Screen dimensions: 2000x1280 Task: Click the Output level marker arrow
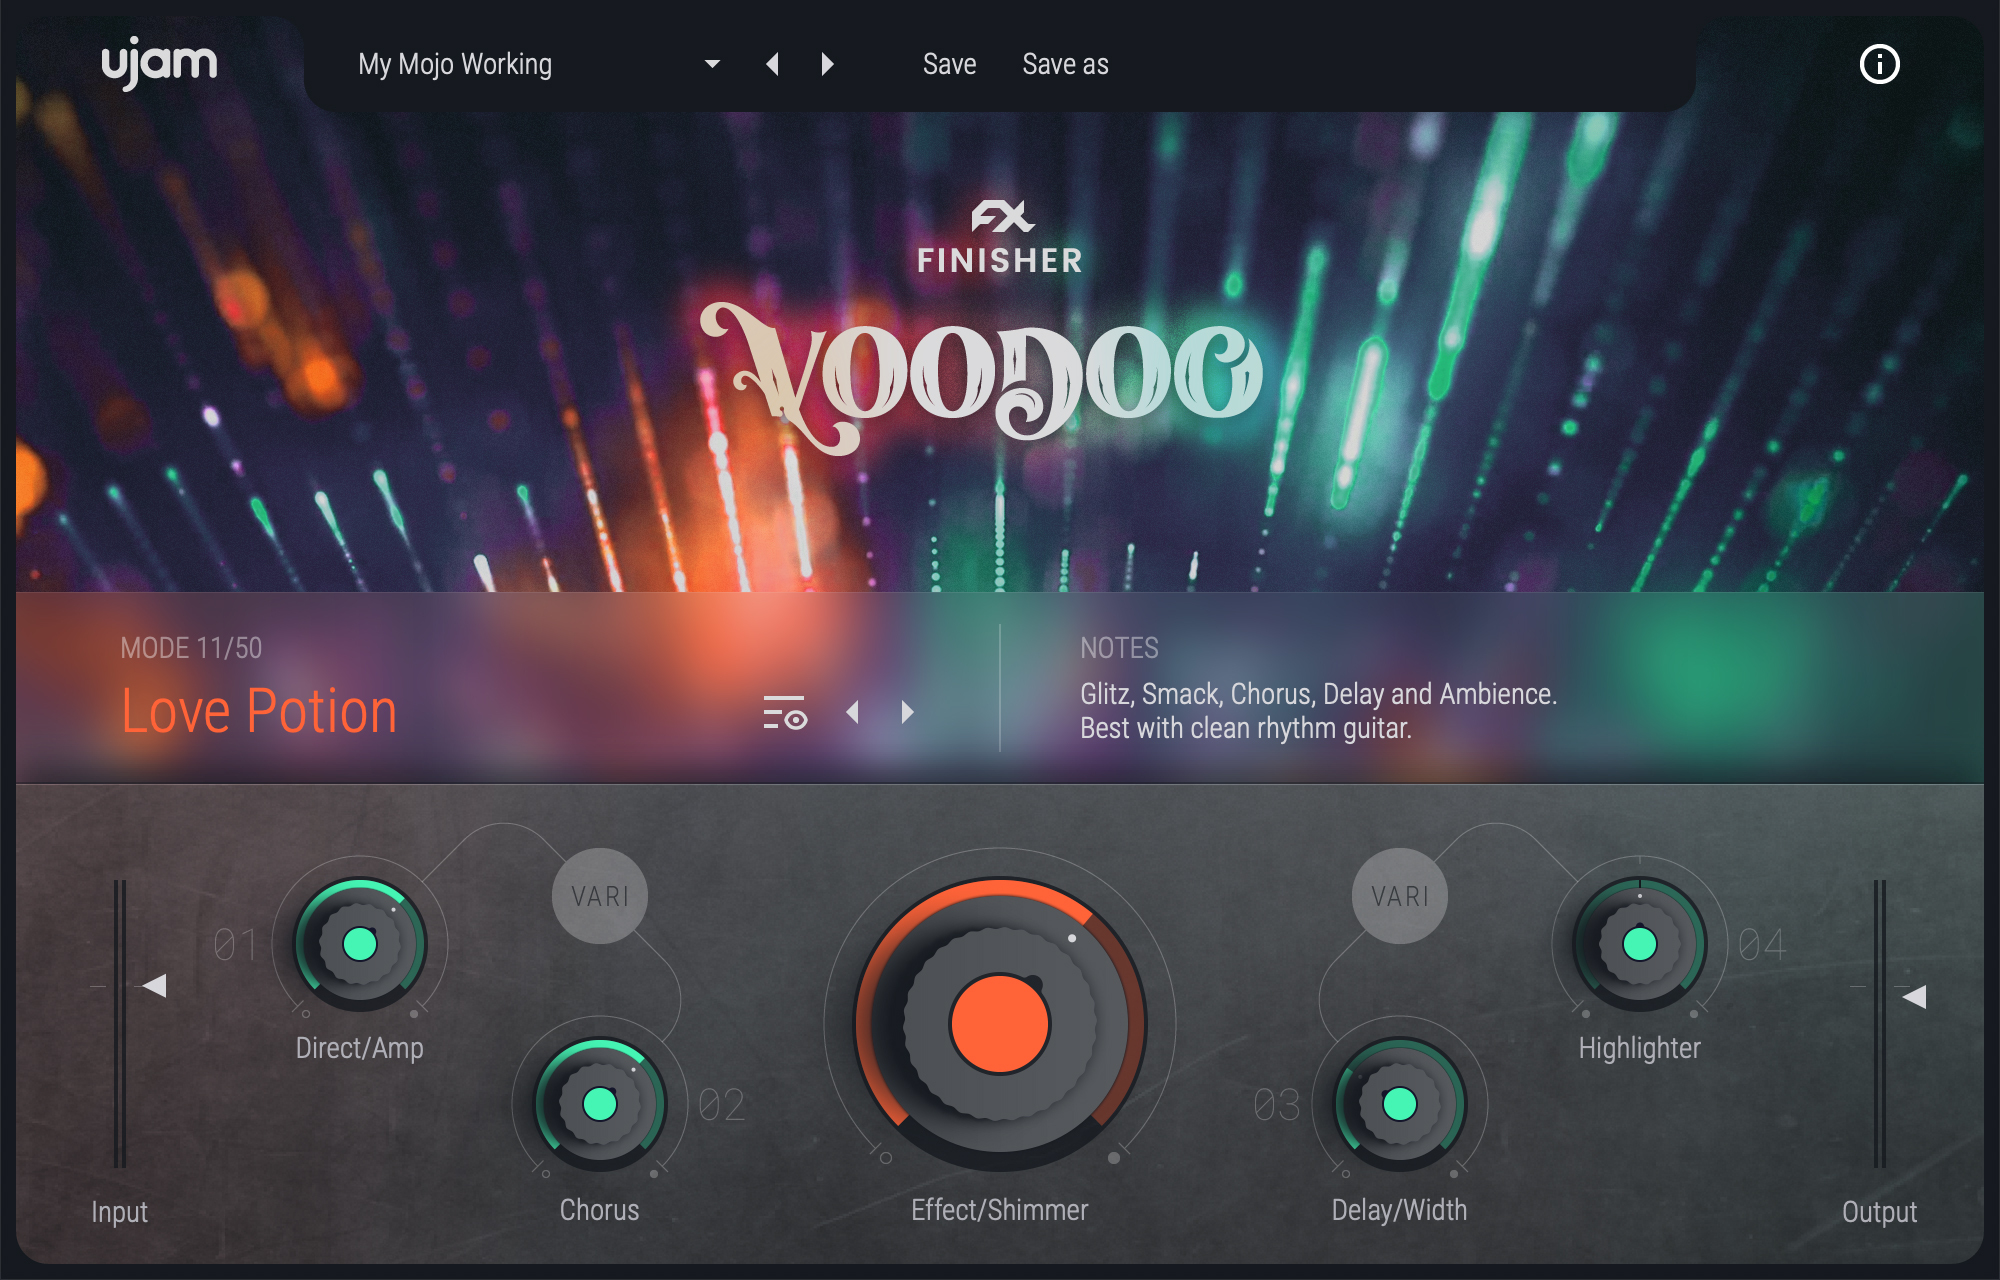coord(1915,996)
